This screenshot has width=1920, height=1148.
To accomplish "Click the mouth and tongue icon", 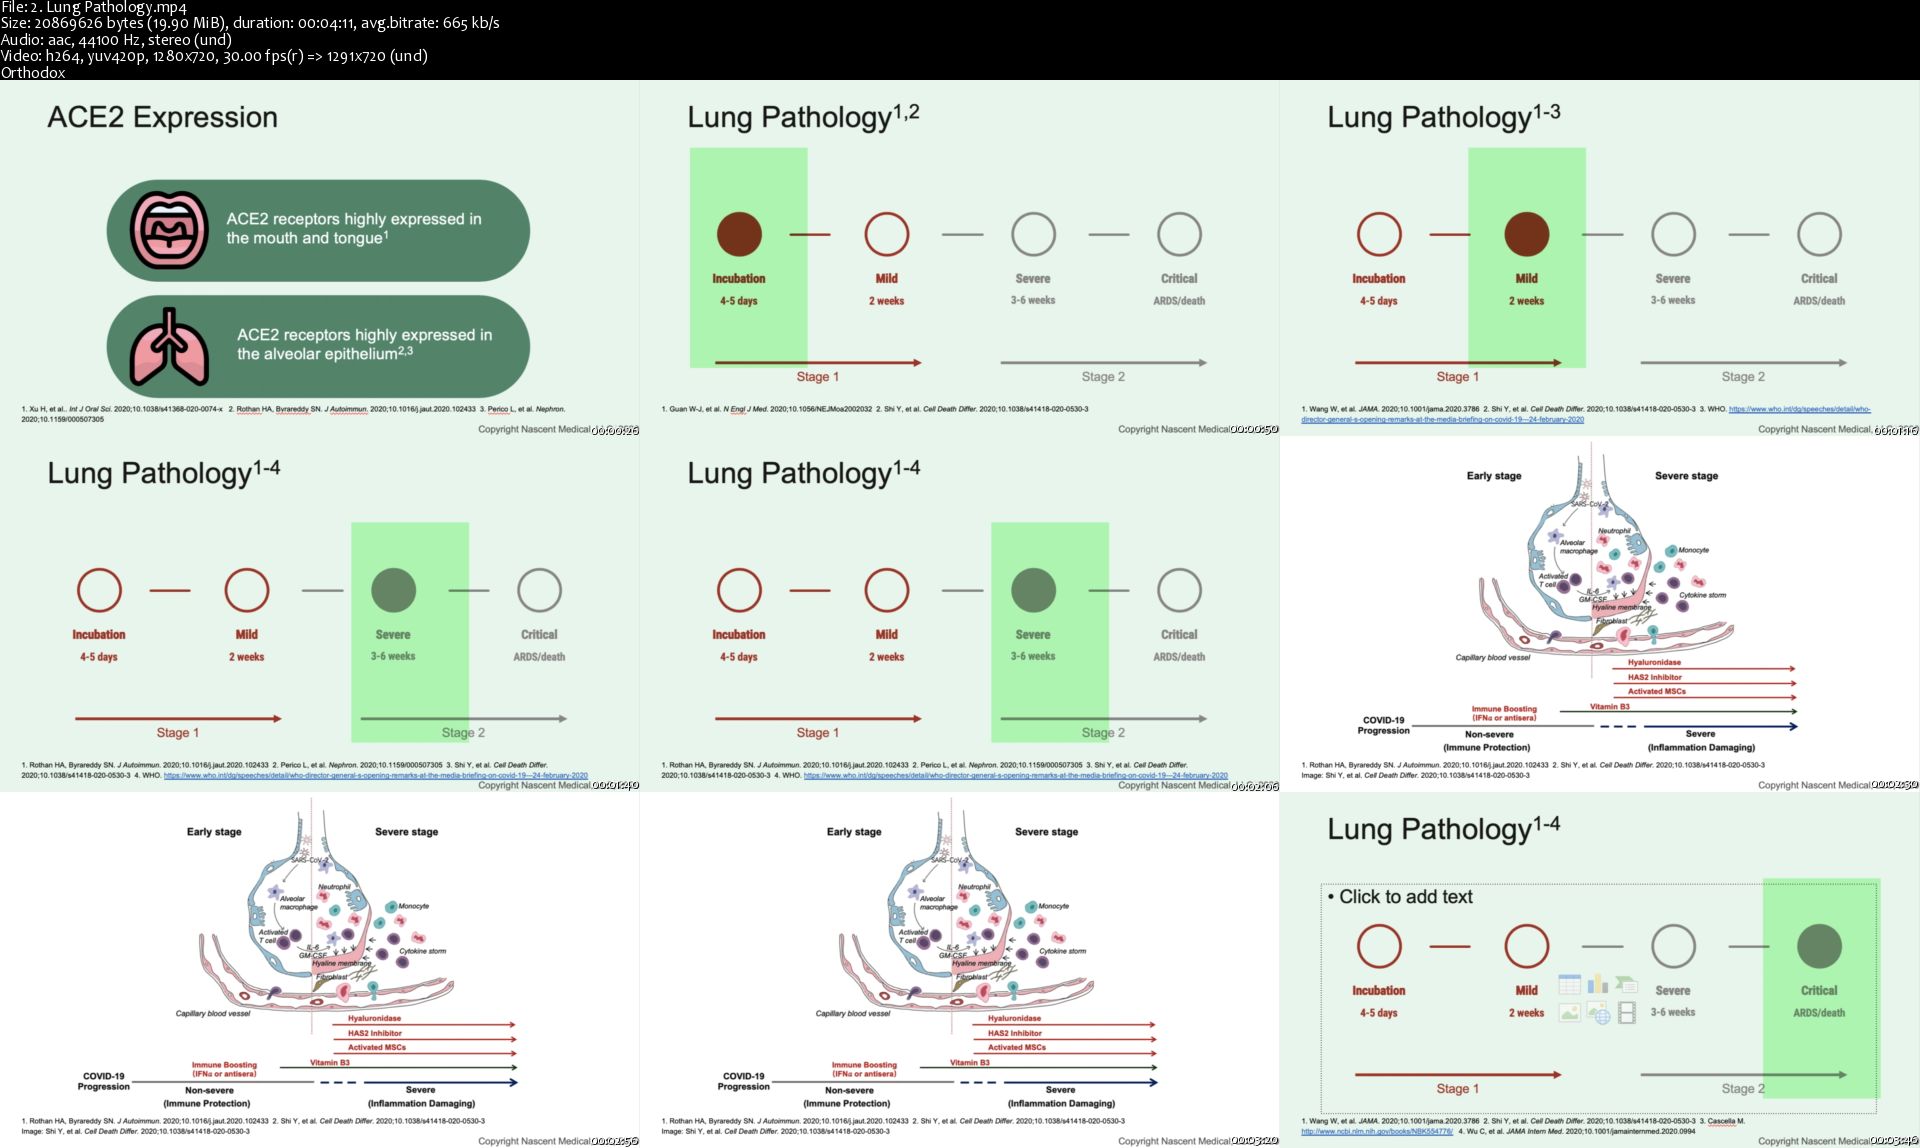I will pos(169,231).
